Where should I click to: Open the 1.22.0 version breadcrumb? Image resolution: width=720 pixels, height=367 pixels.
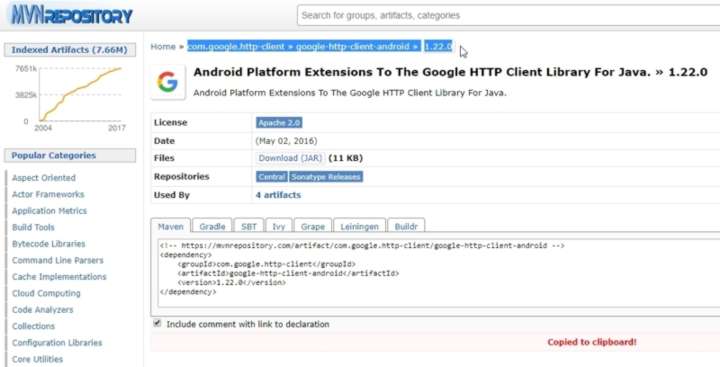(438, 46)
